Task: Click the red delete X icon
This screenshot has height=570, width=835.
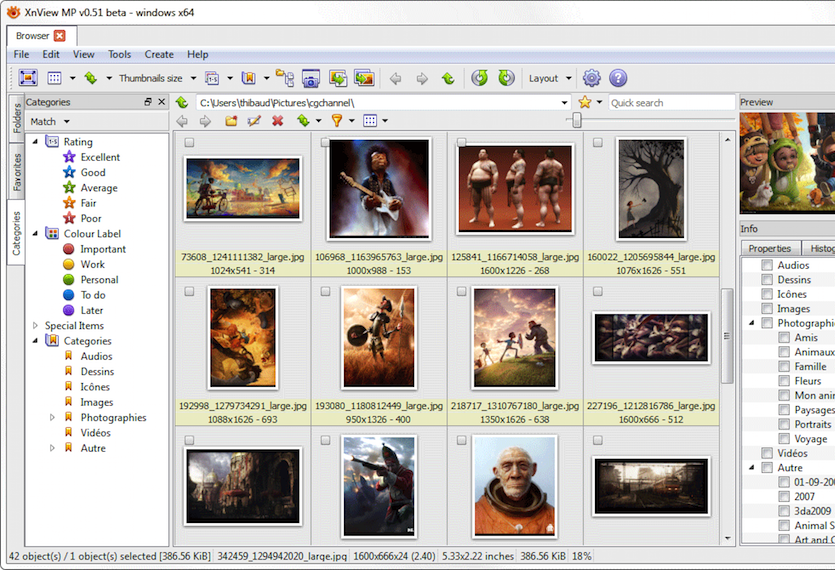Action: pos(277,121)
